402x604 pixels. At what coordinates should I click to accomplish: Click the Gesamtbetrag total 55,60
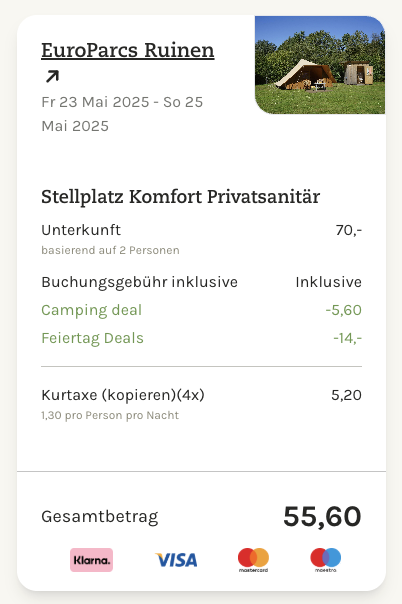pyautogui.click(x=322, y=516)
